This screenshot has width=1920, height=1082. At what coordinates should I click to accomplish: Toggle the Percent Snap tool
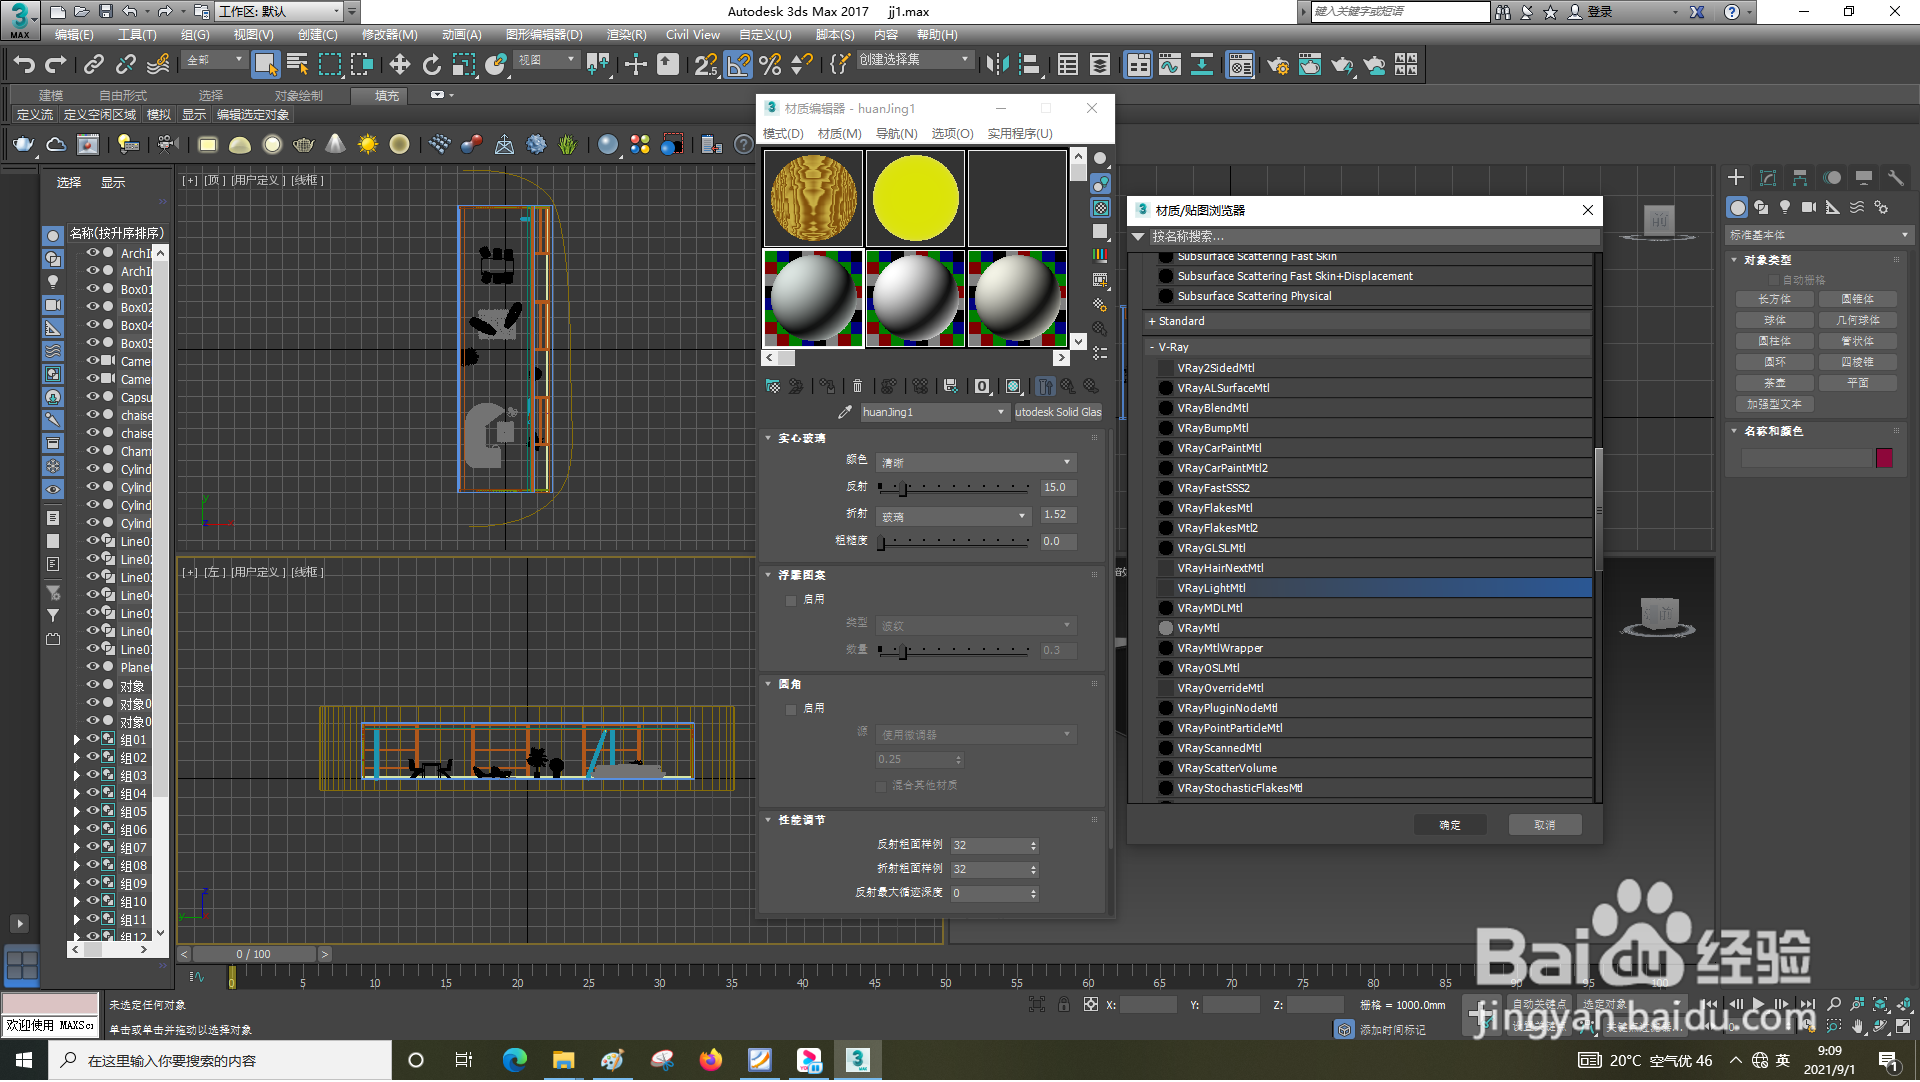tap(770, 65)
